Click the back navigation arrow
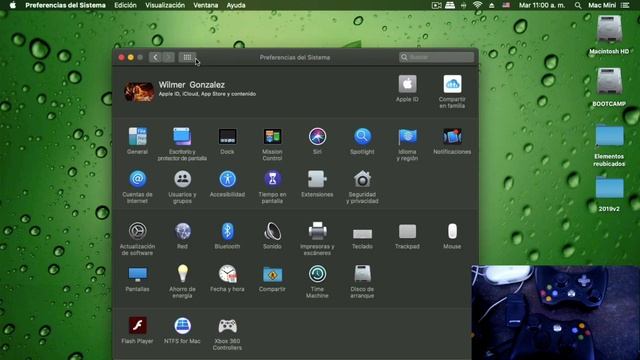640x360 pixels. (156, 58)
